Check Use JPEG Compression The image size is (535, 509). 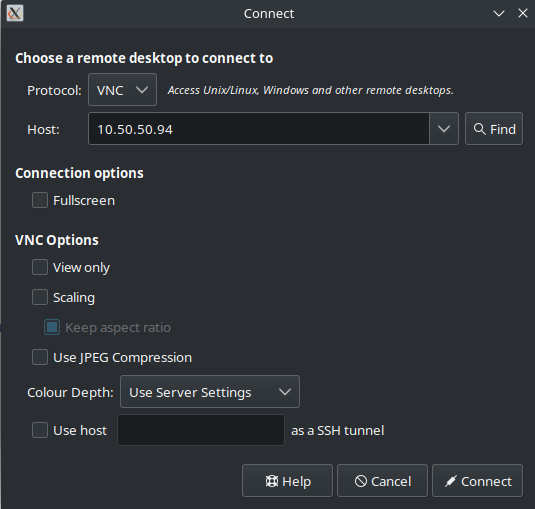coord(40,357)
